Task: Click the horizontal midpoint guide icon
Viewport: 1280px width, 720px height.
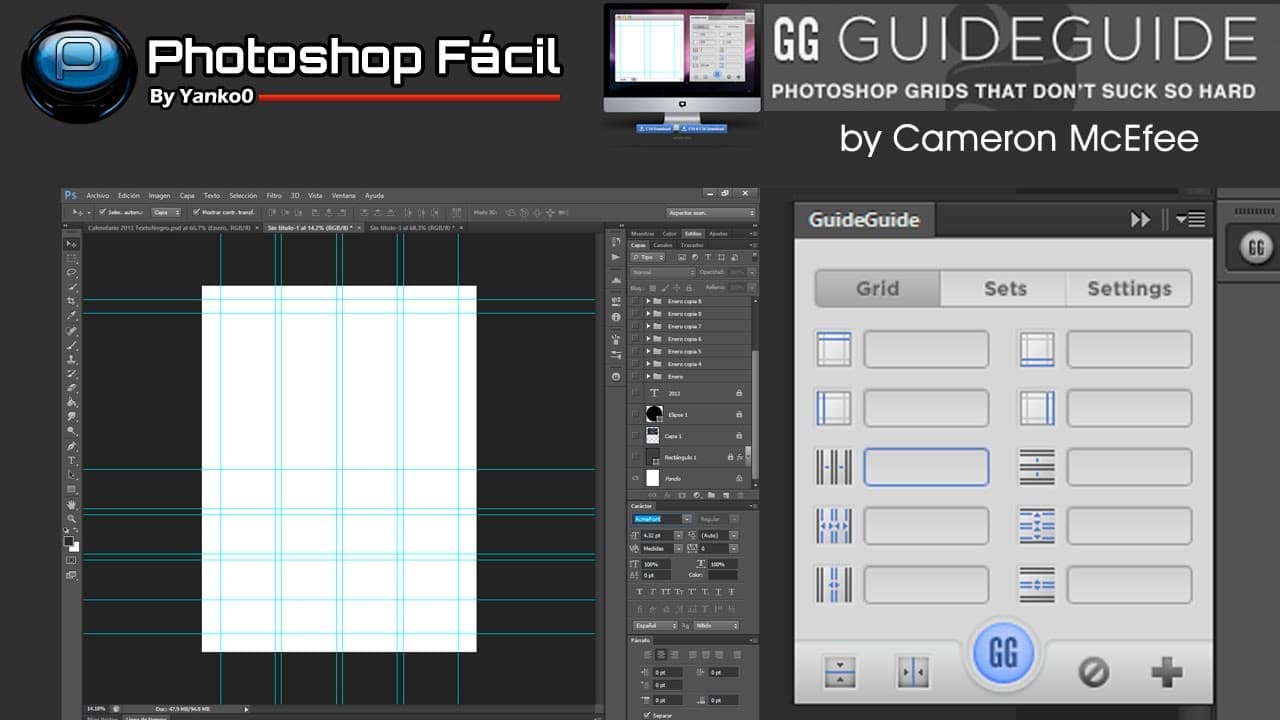Action: pos(840,673)
